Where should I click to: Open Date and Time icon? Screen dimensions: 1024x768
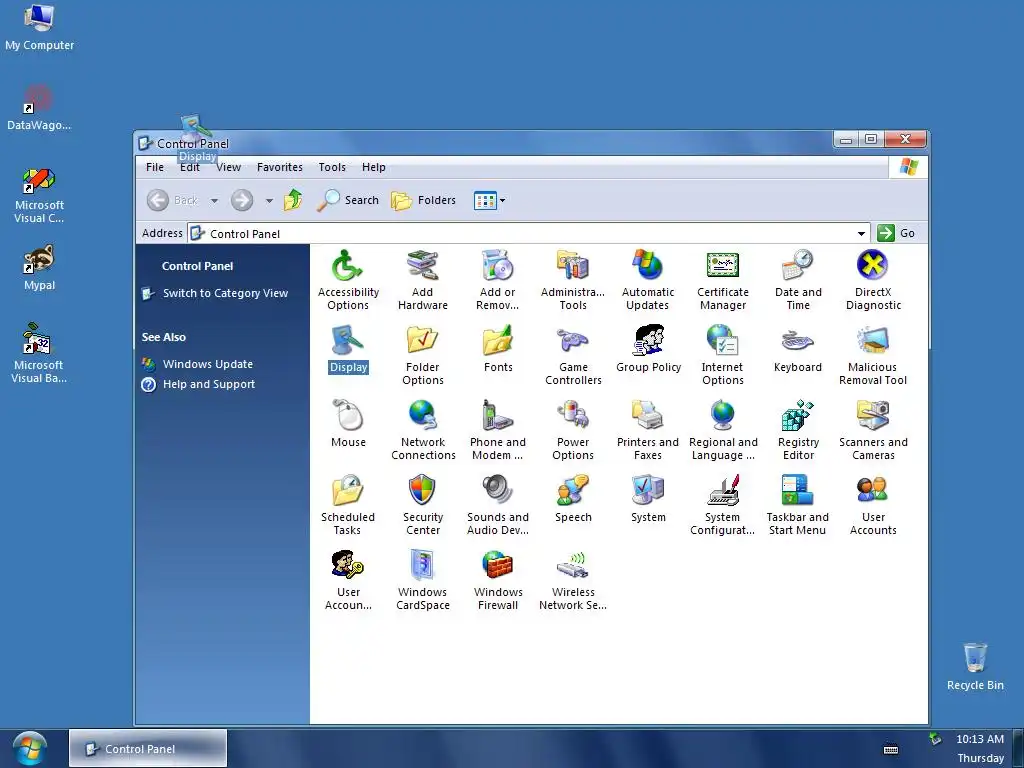pos(798,280)
